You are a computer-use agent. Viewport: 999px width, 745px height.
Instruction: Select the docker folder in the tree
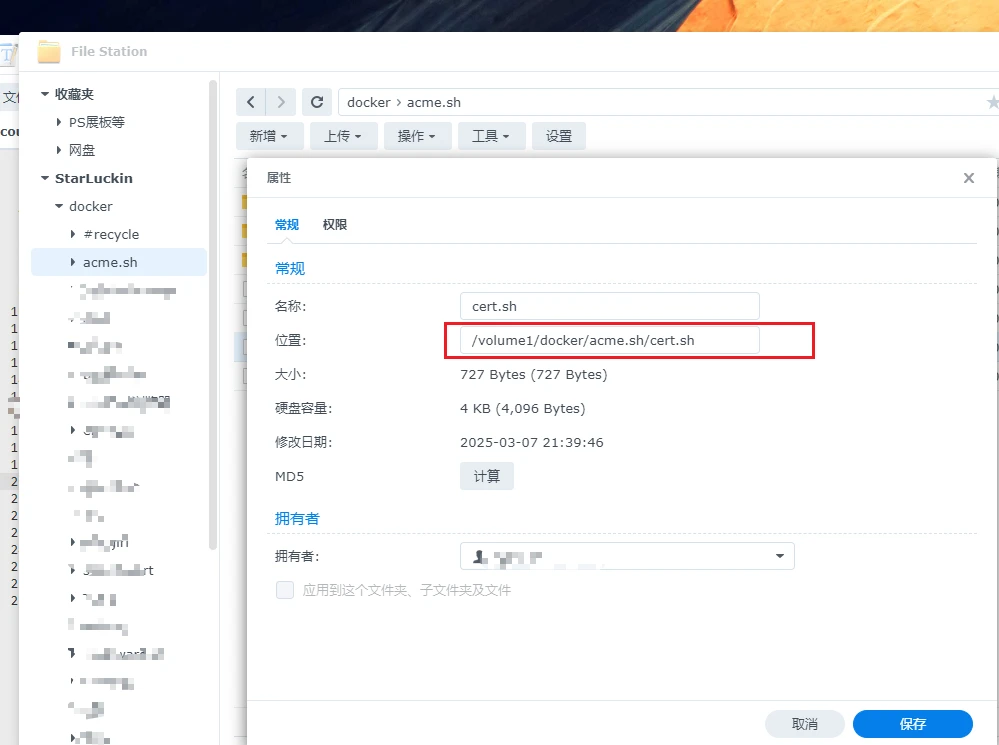(90, 206)
